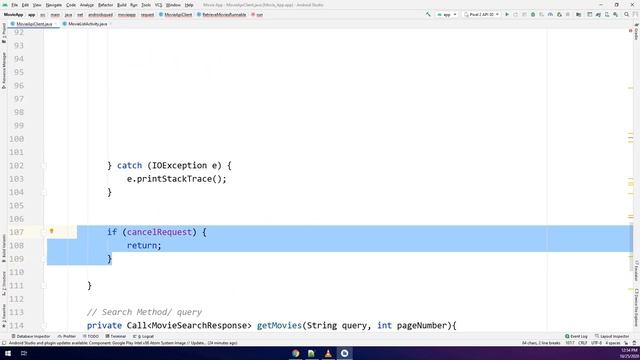Open the Tools menu
640x360 pixels.
(x=146, y=5)
